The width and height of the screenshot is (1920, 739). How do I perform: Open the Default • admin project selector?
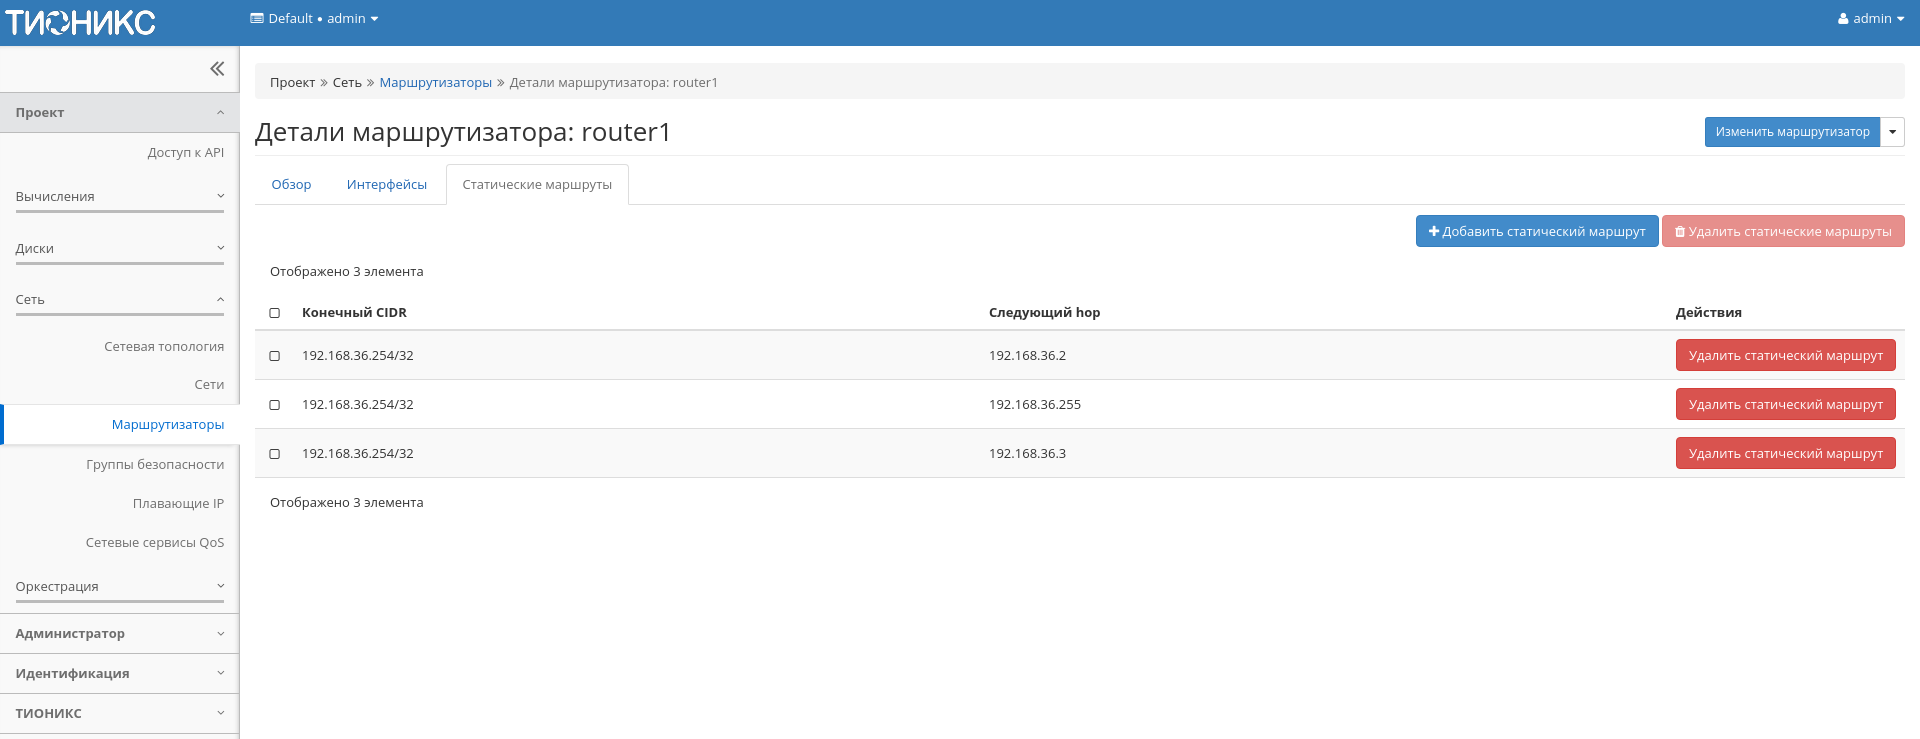tap(314, 19)
